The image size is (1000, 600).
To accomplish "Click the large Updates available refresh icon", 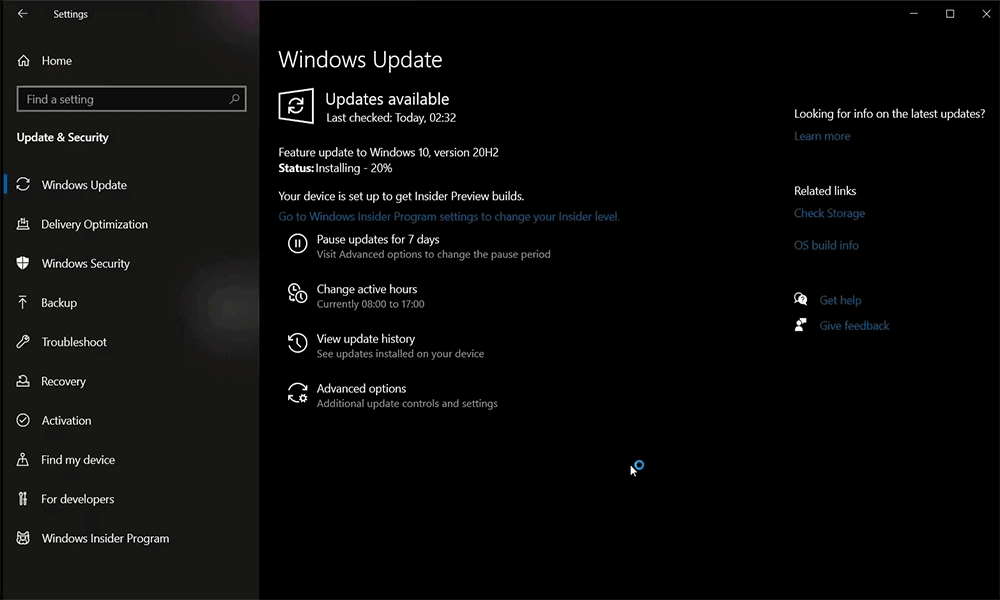I will [296, 106].
